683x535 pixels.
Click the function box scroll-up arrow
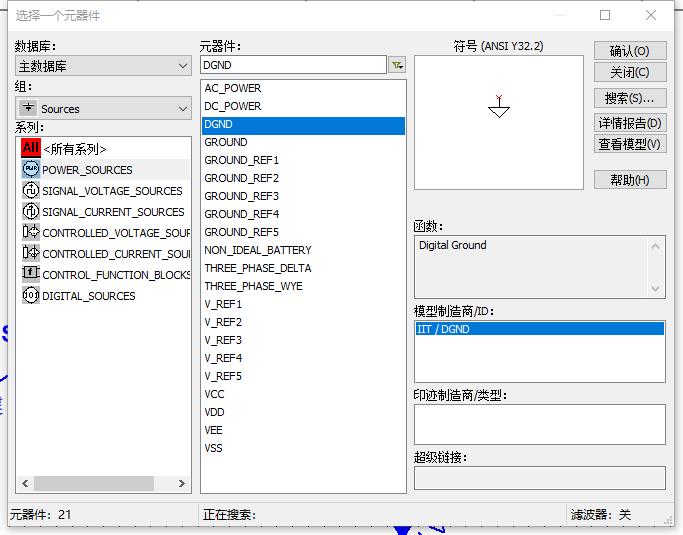coord(655,247)
